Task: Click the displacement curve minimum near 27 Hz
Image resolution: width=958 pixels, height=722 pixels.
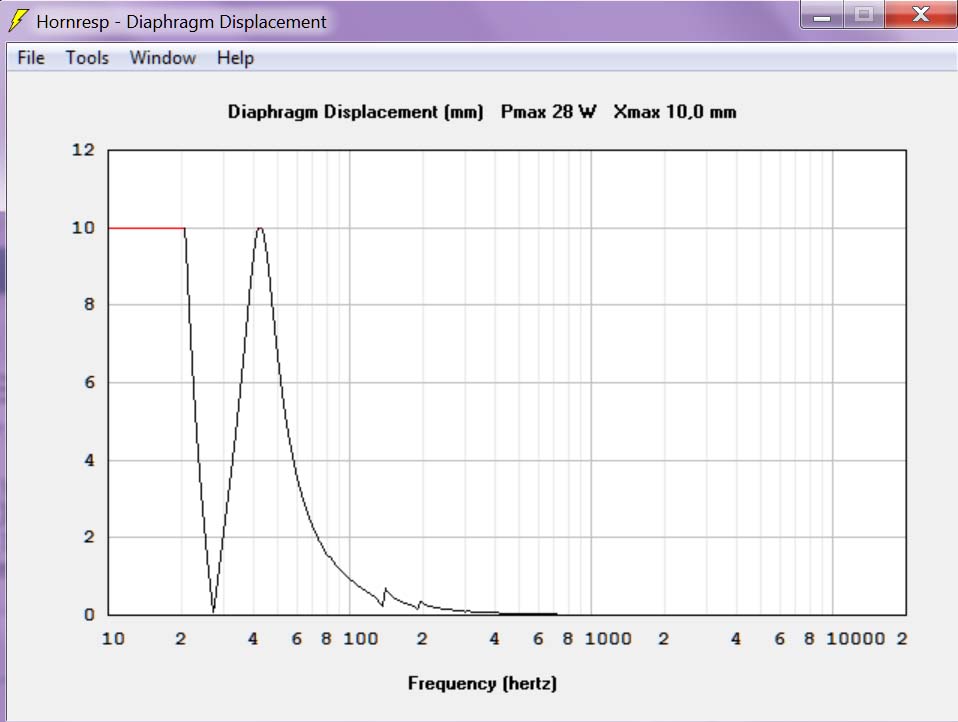Action: point(213,609)
